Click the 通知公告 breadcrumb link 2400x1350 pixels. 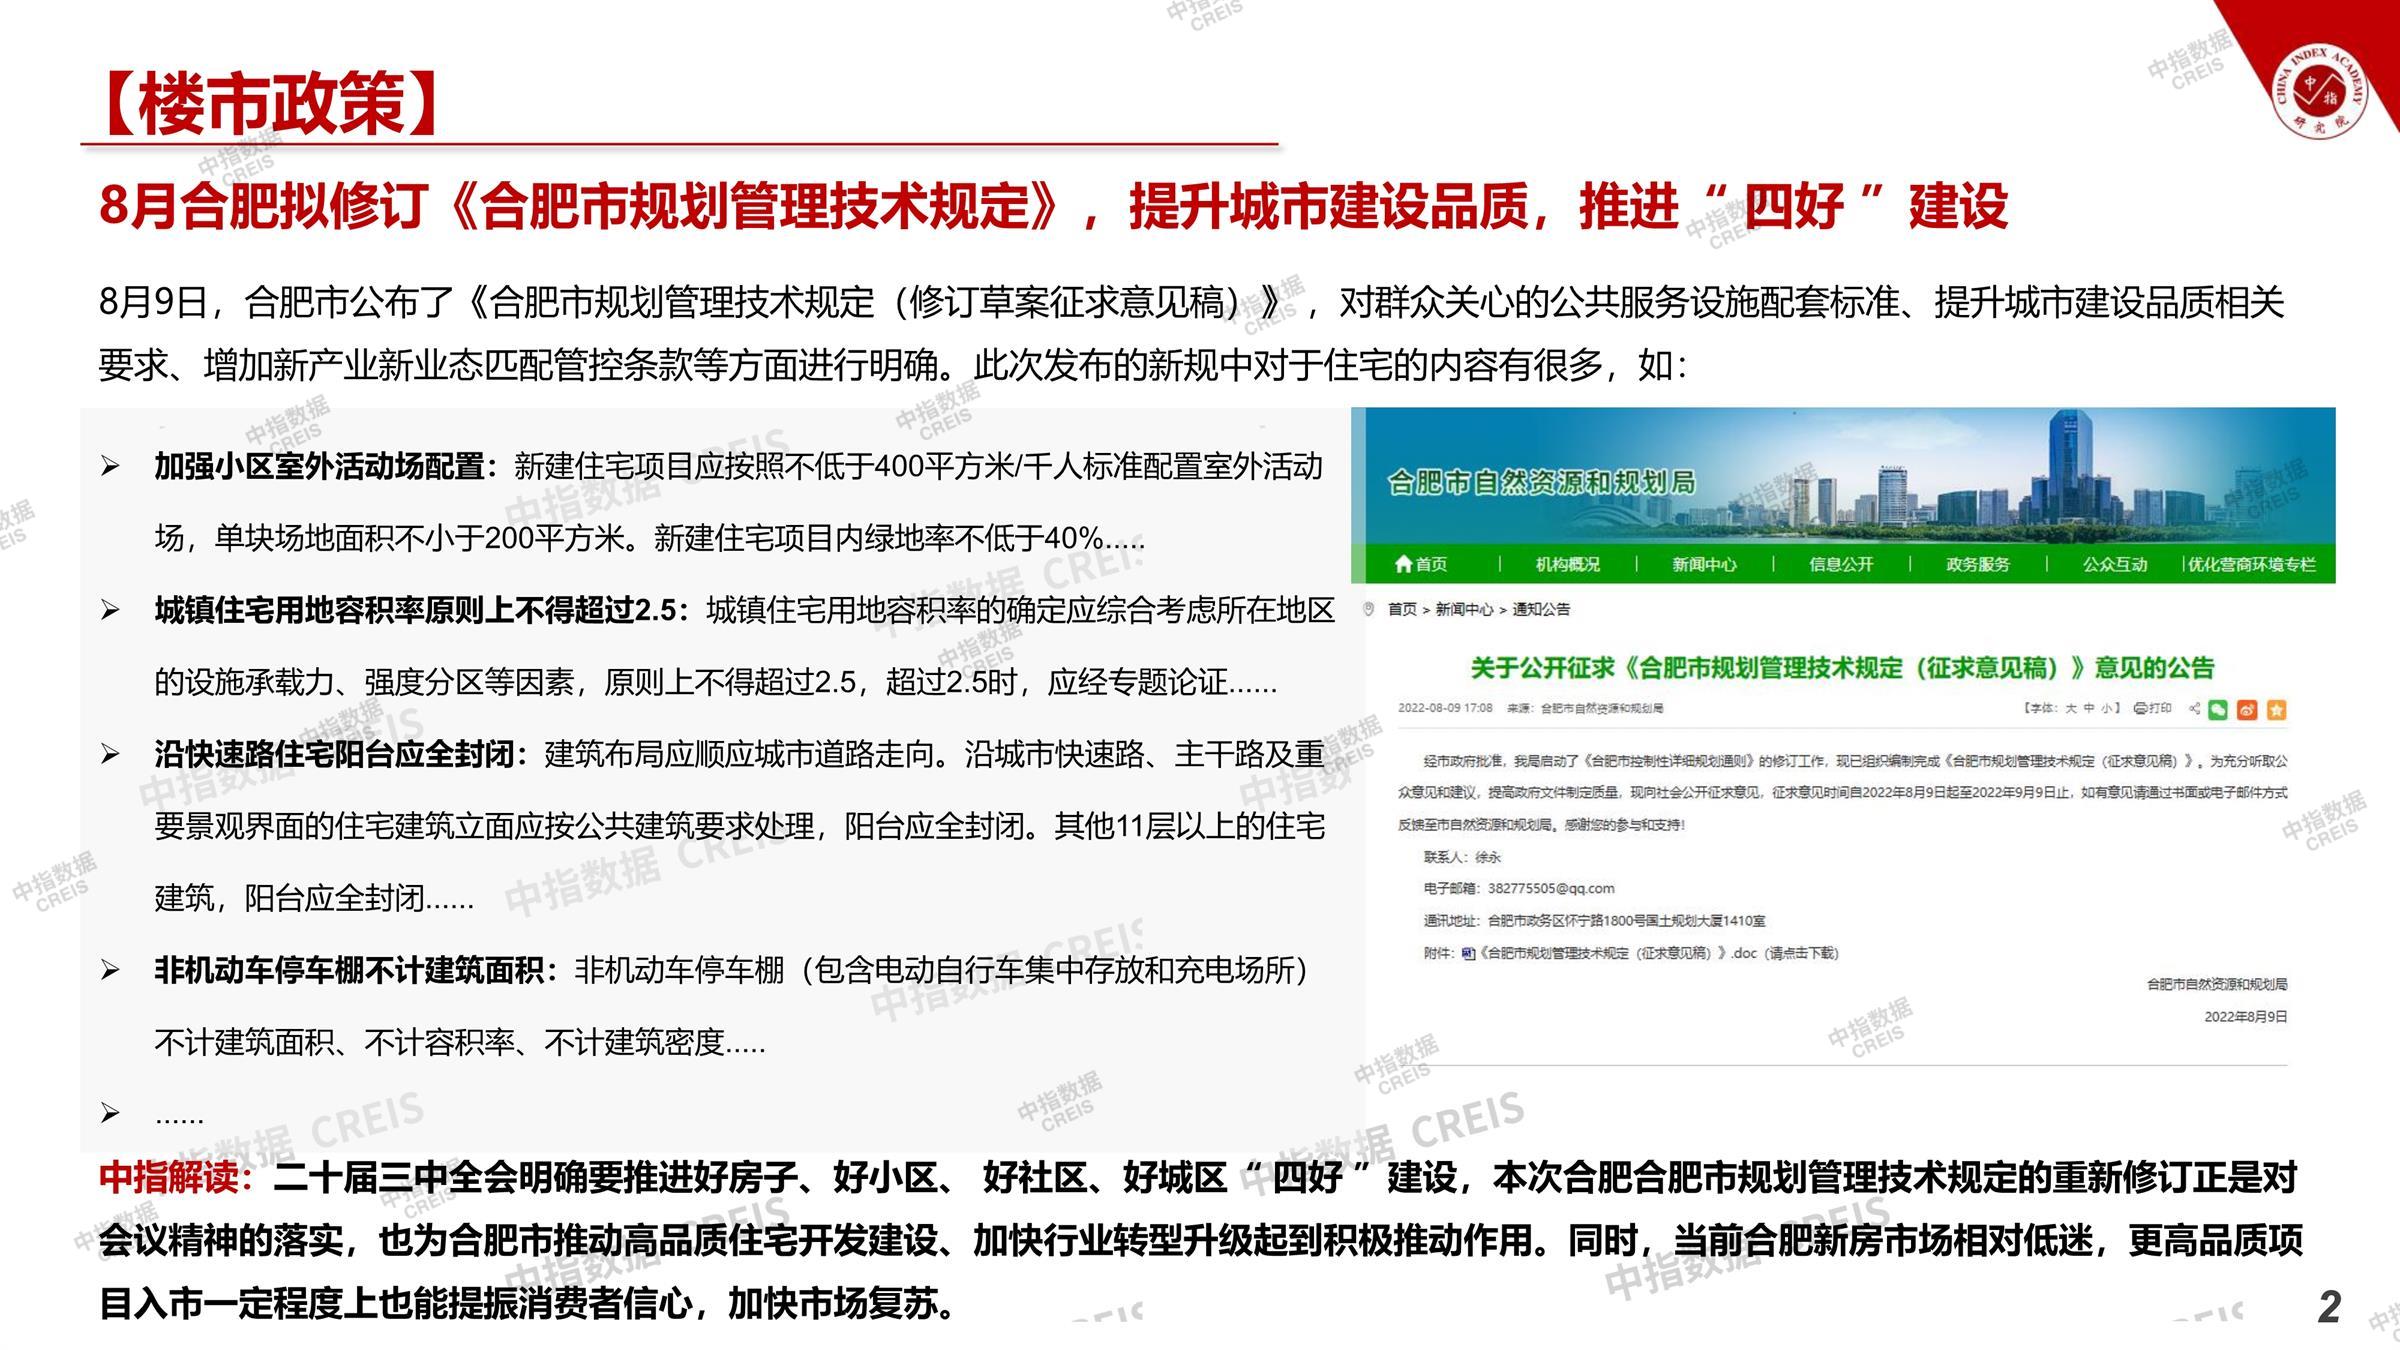click(1541, 610)
